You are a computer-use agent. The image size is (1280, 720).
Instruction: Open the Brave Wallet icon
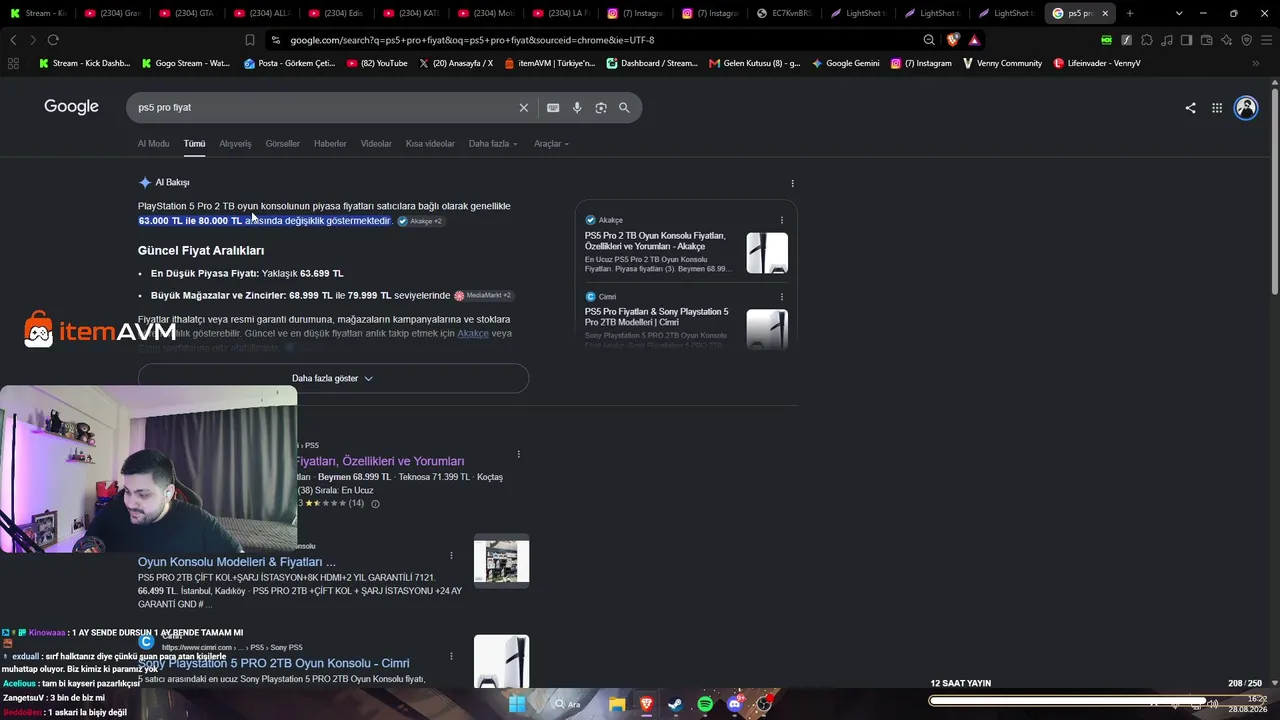pyautogui.click(x=1206, y=40)
